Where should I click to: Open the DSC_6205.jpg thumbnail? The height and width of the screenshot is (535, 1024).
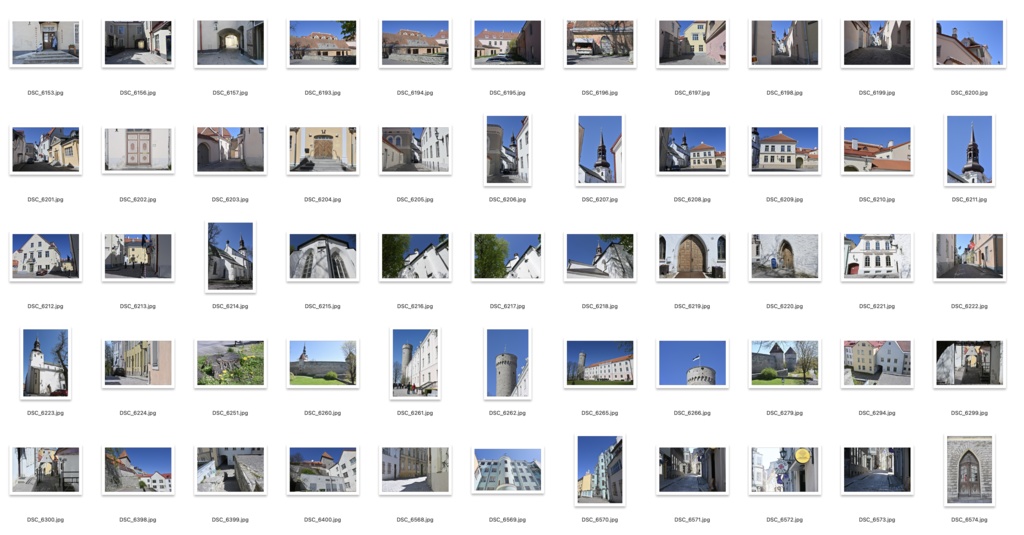[415, 150]
